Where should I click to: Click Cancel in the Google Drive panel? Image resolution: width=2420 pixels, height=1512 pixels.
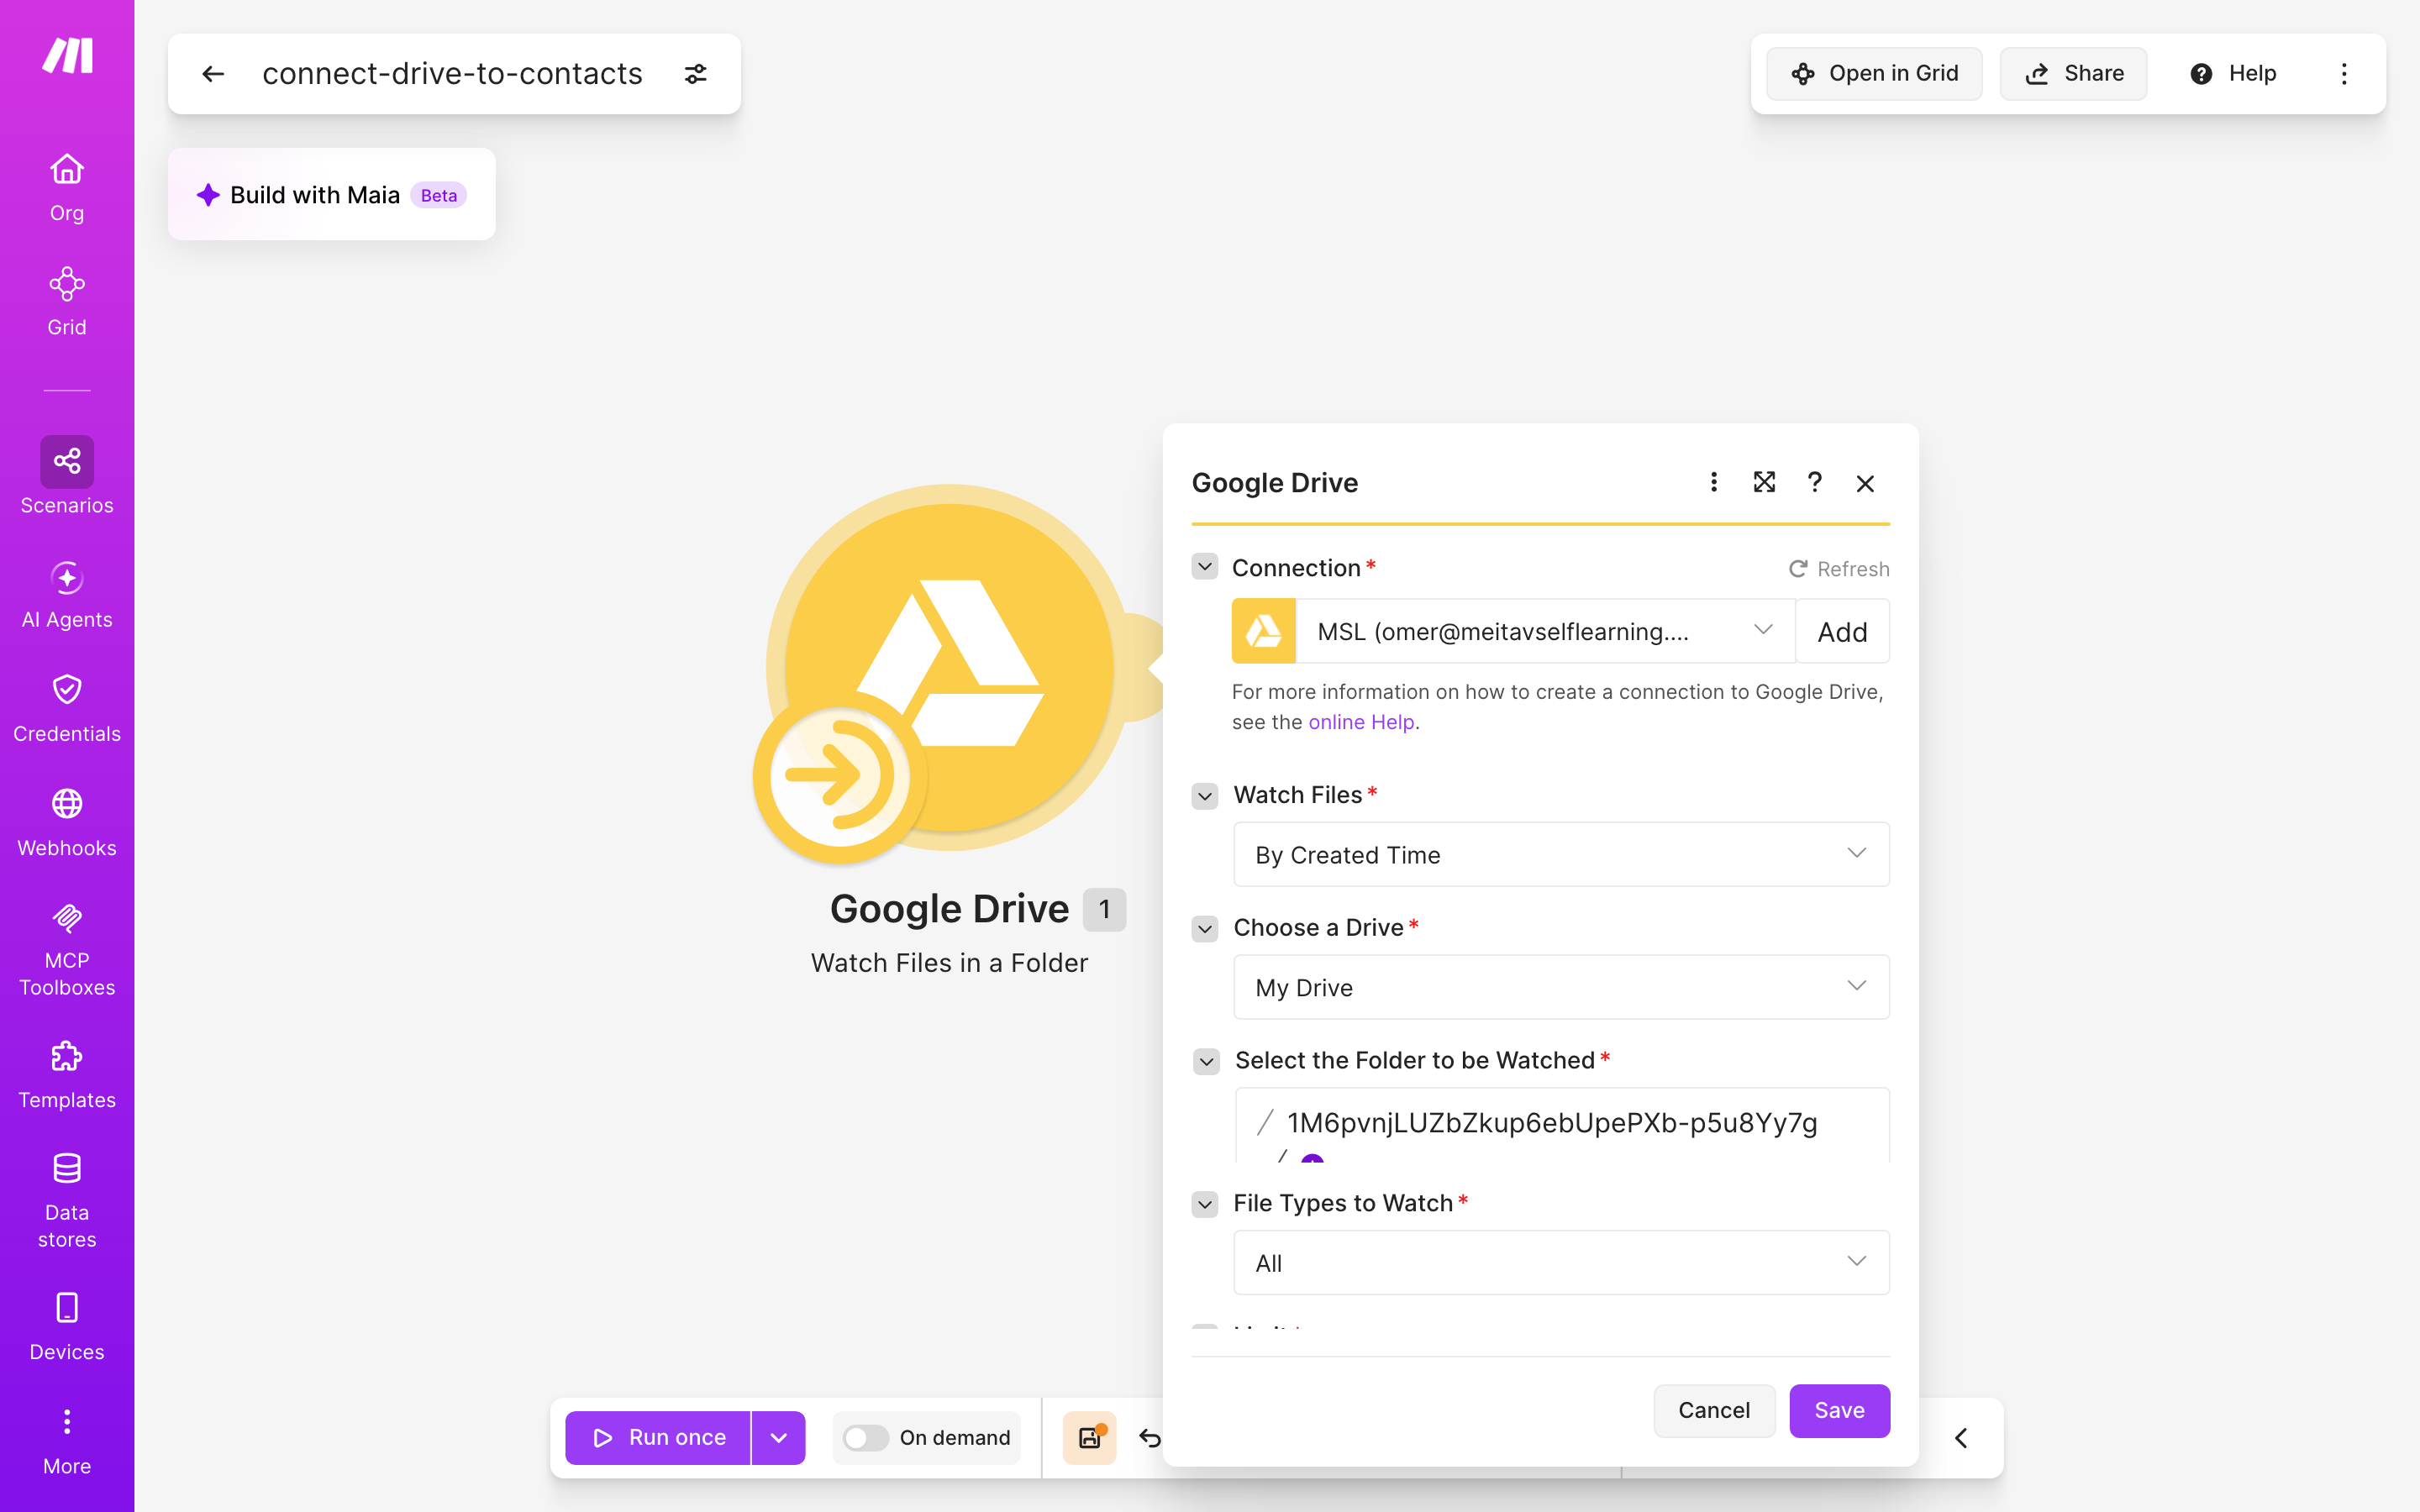point(1714,1410)
